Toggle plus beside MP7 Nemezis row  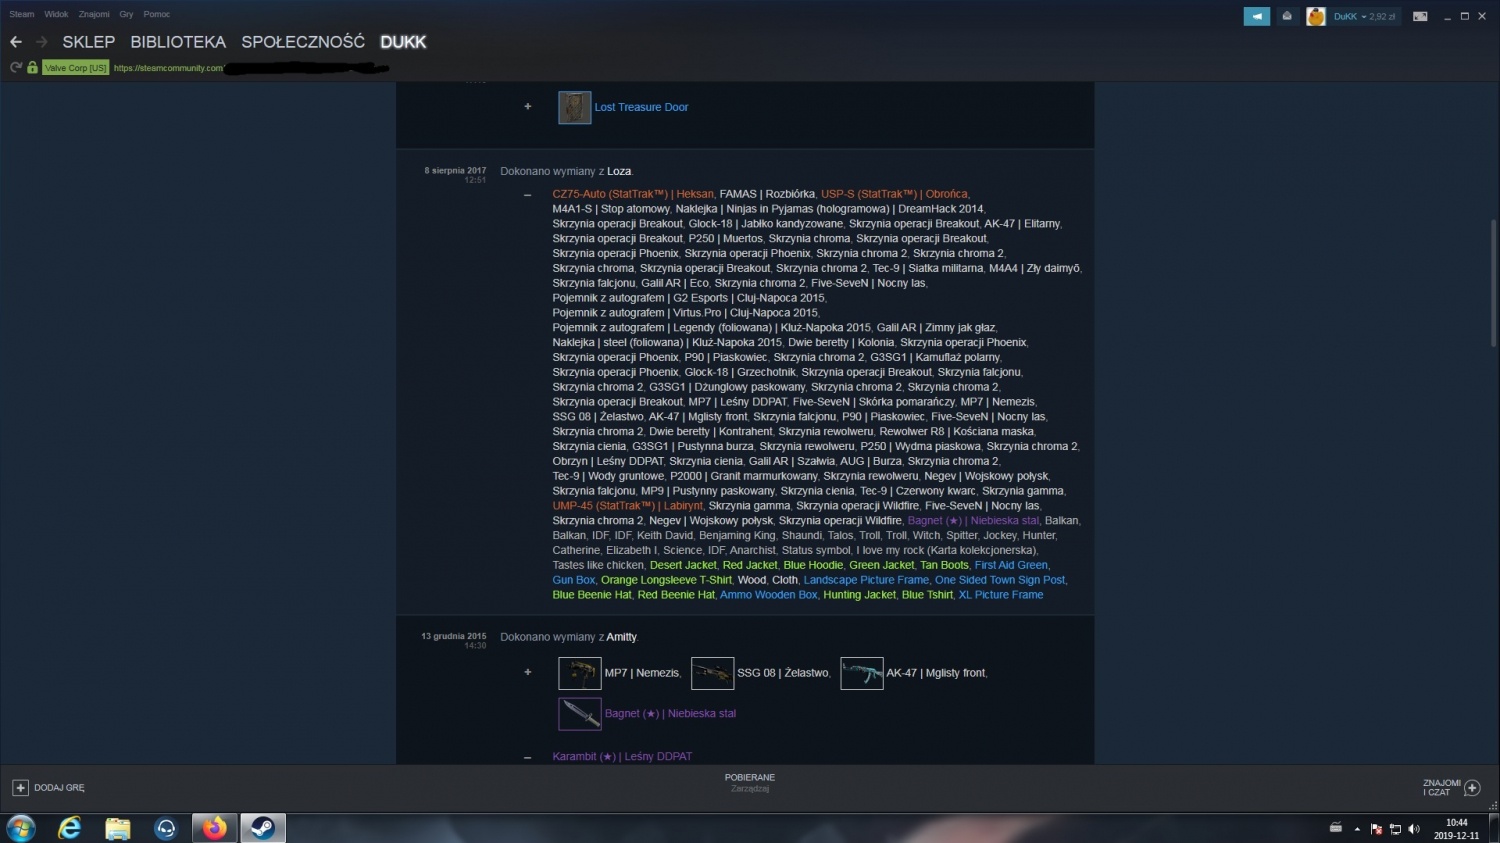pos(528,672)
